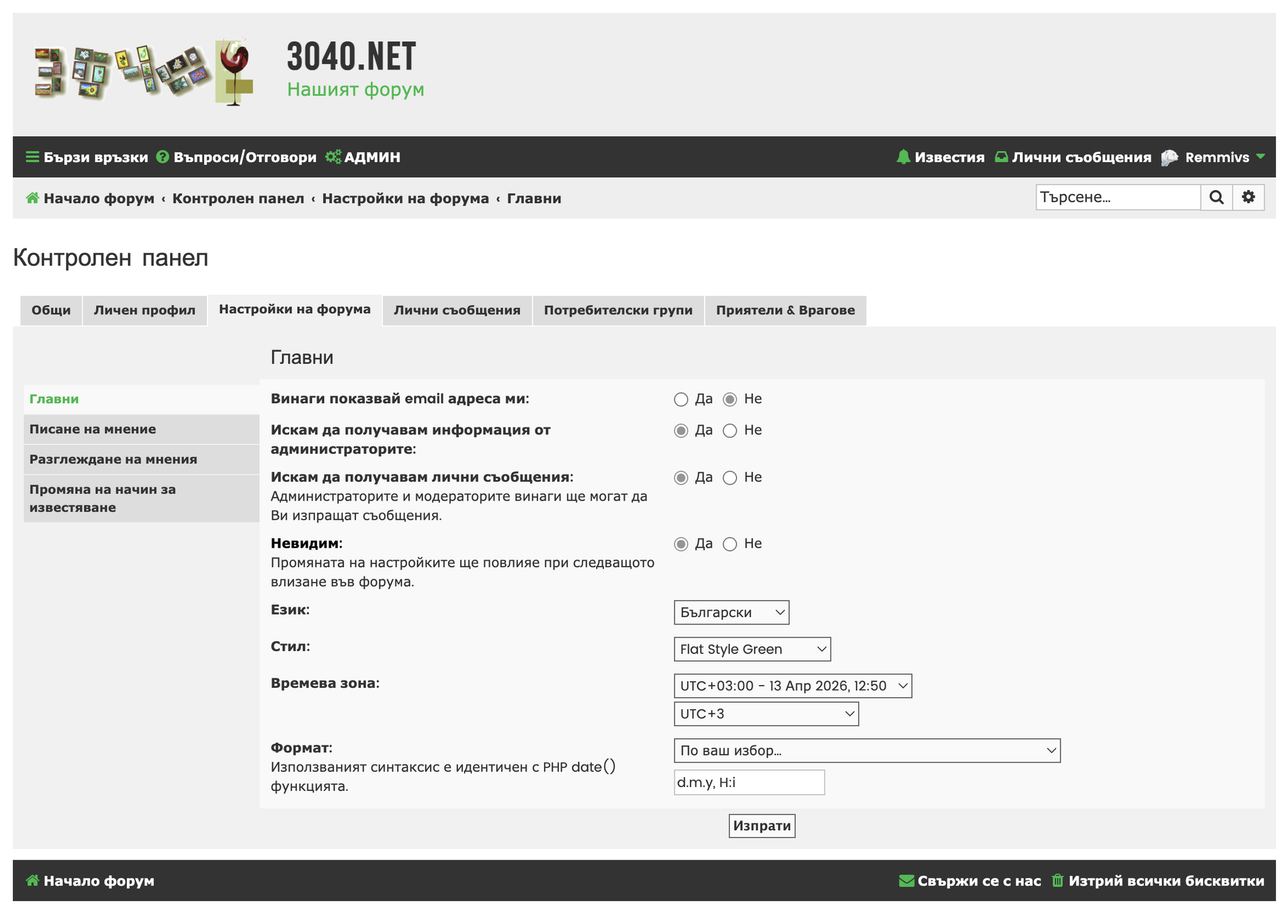This screenshot has height=913, width=1280.
Task: Select Да for always showing email address
Action: pyautogui.click(x=681, y=399)
